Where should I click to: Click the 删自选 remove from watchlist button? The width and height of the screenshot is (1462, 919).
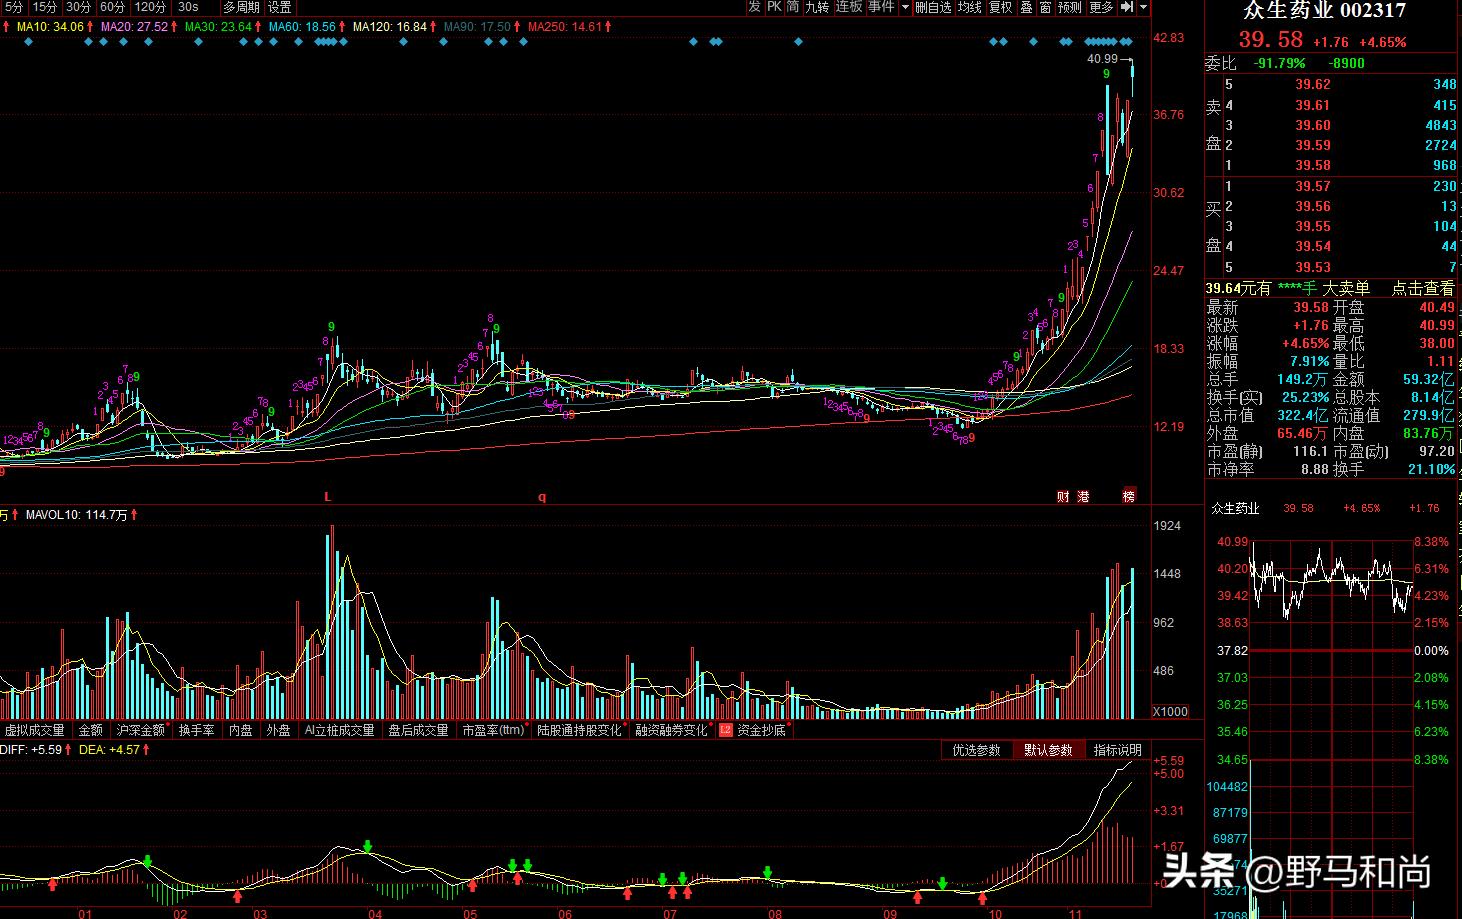pyautogui.click(x=933, y=7)
